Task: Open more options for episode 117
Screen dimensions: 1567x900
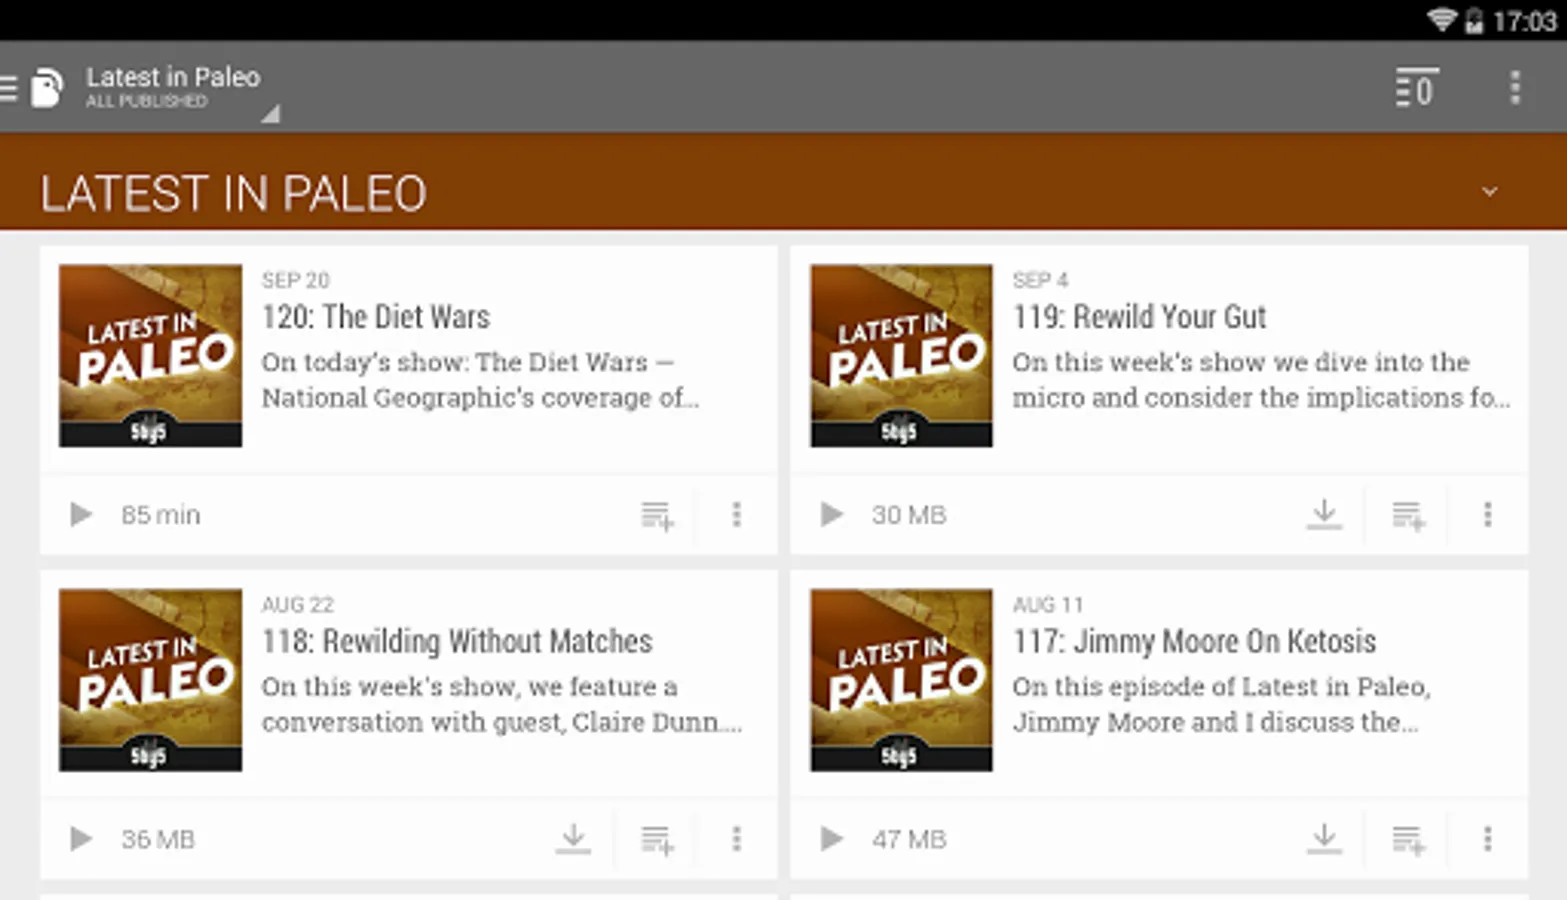Action: (1487, 839)
